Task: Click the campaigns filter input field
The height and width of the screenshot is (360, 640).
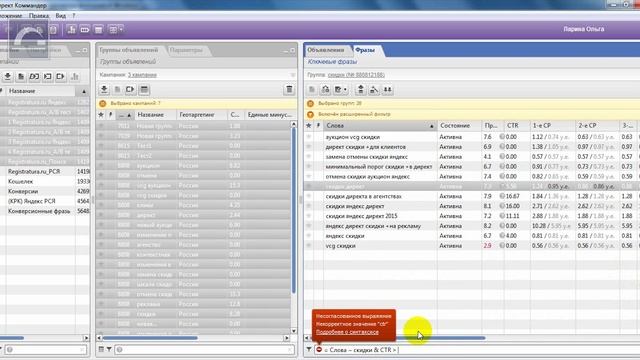Action: click(x=46, y=350)
